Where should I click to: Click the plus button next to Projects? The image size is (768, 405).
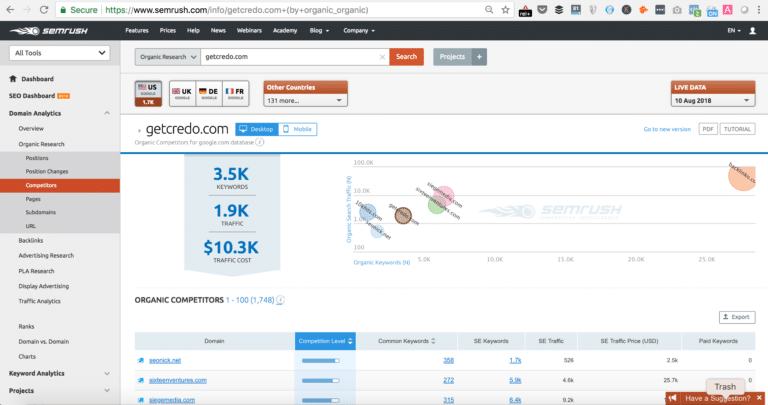click(x=480, y=57)
